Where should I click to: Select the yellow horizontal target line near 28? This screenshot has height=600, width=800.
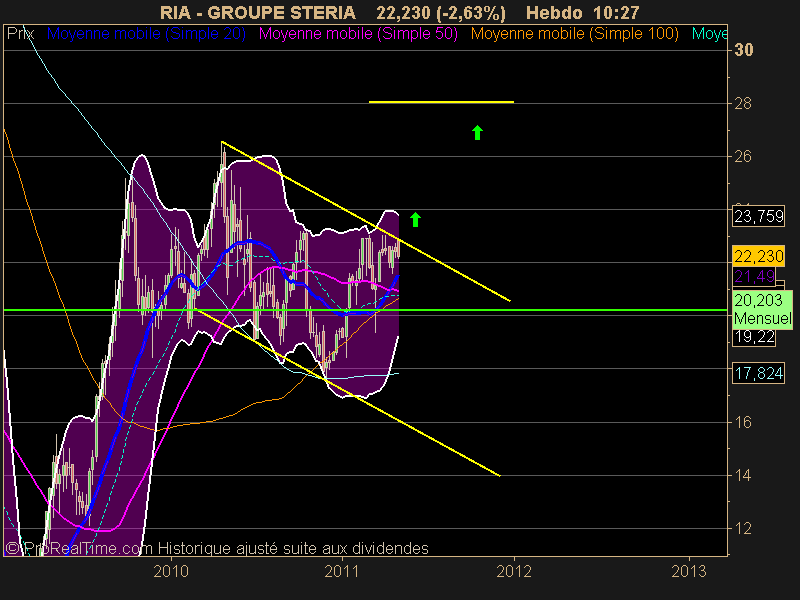441,102
